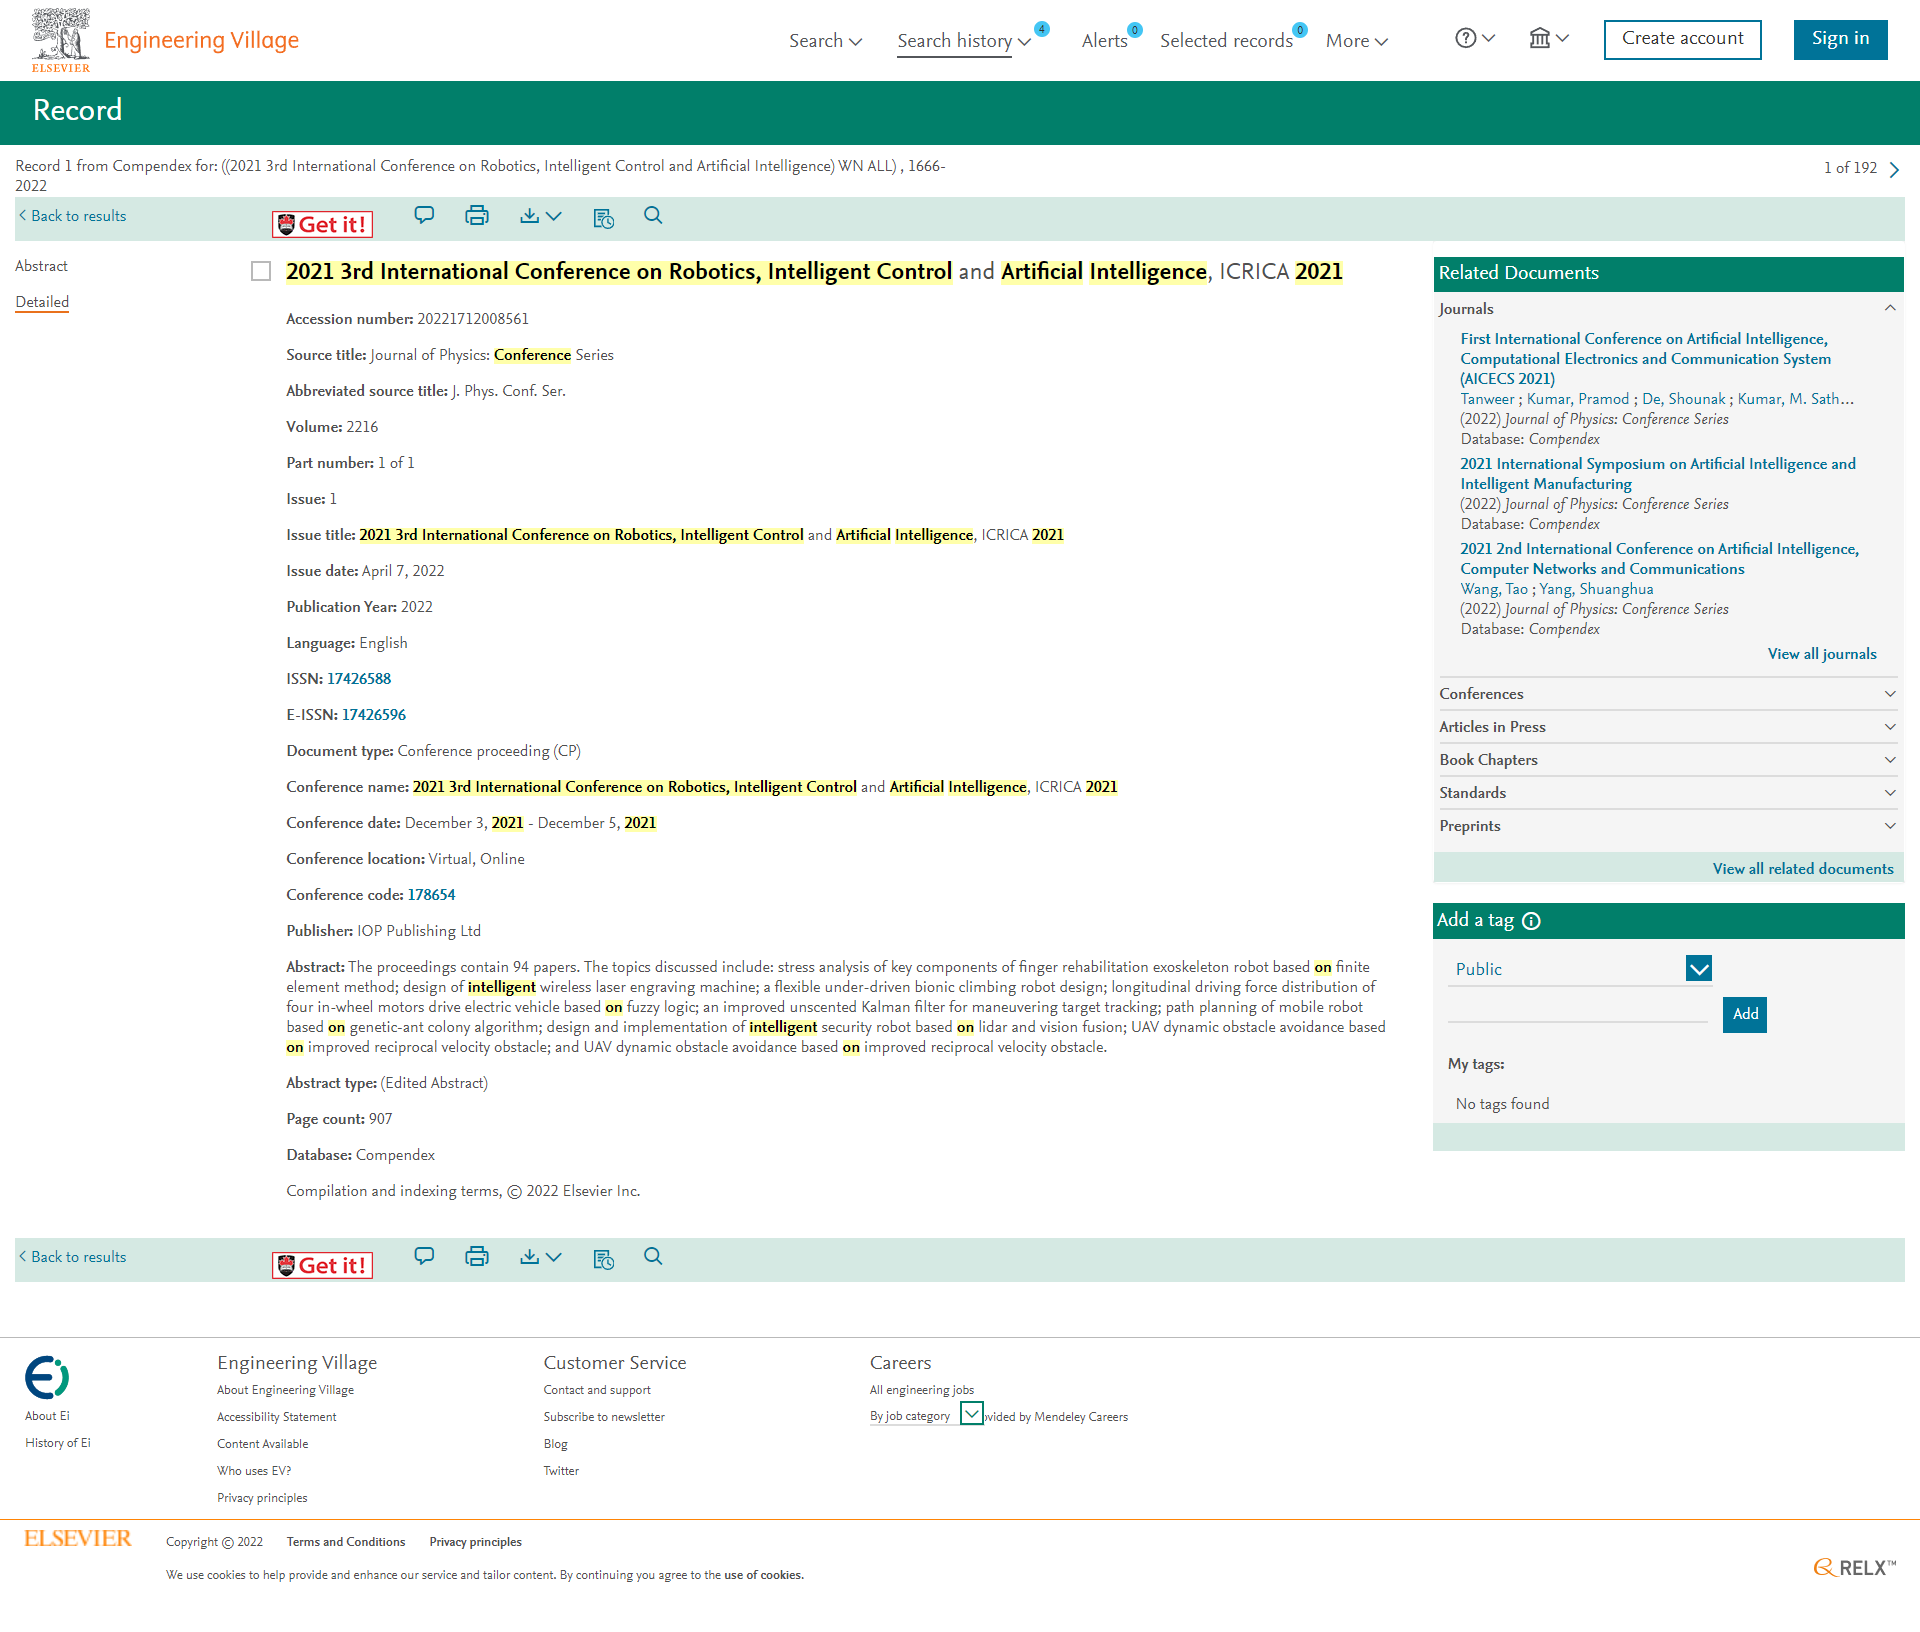The image size is (1920, 1632).
Task: Click author Wang, Tao link
Action: [1494, 589]
